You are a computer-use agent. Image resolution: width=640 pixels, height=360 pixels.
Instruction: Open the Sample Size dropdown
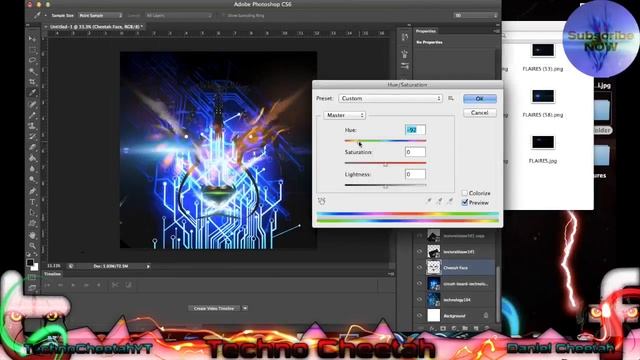click(100, 16)
